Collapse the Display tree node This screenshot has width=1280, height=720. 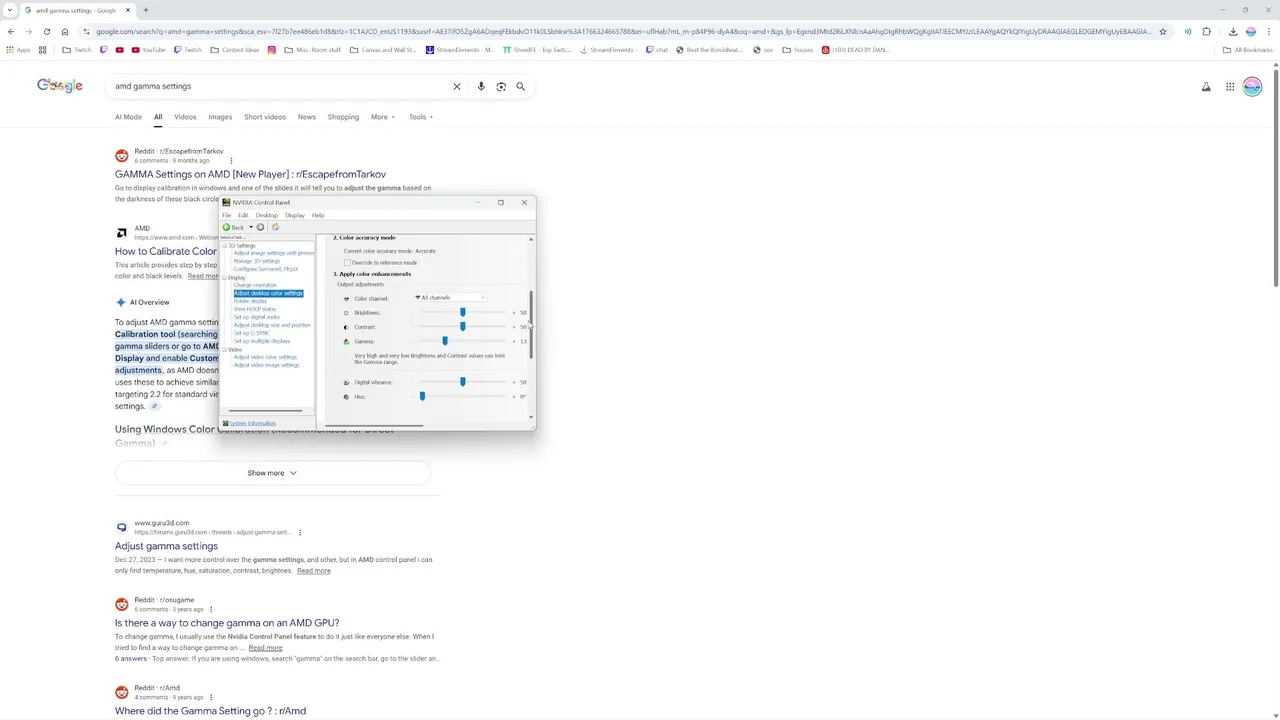coord(224,278)
